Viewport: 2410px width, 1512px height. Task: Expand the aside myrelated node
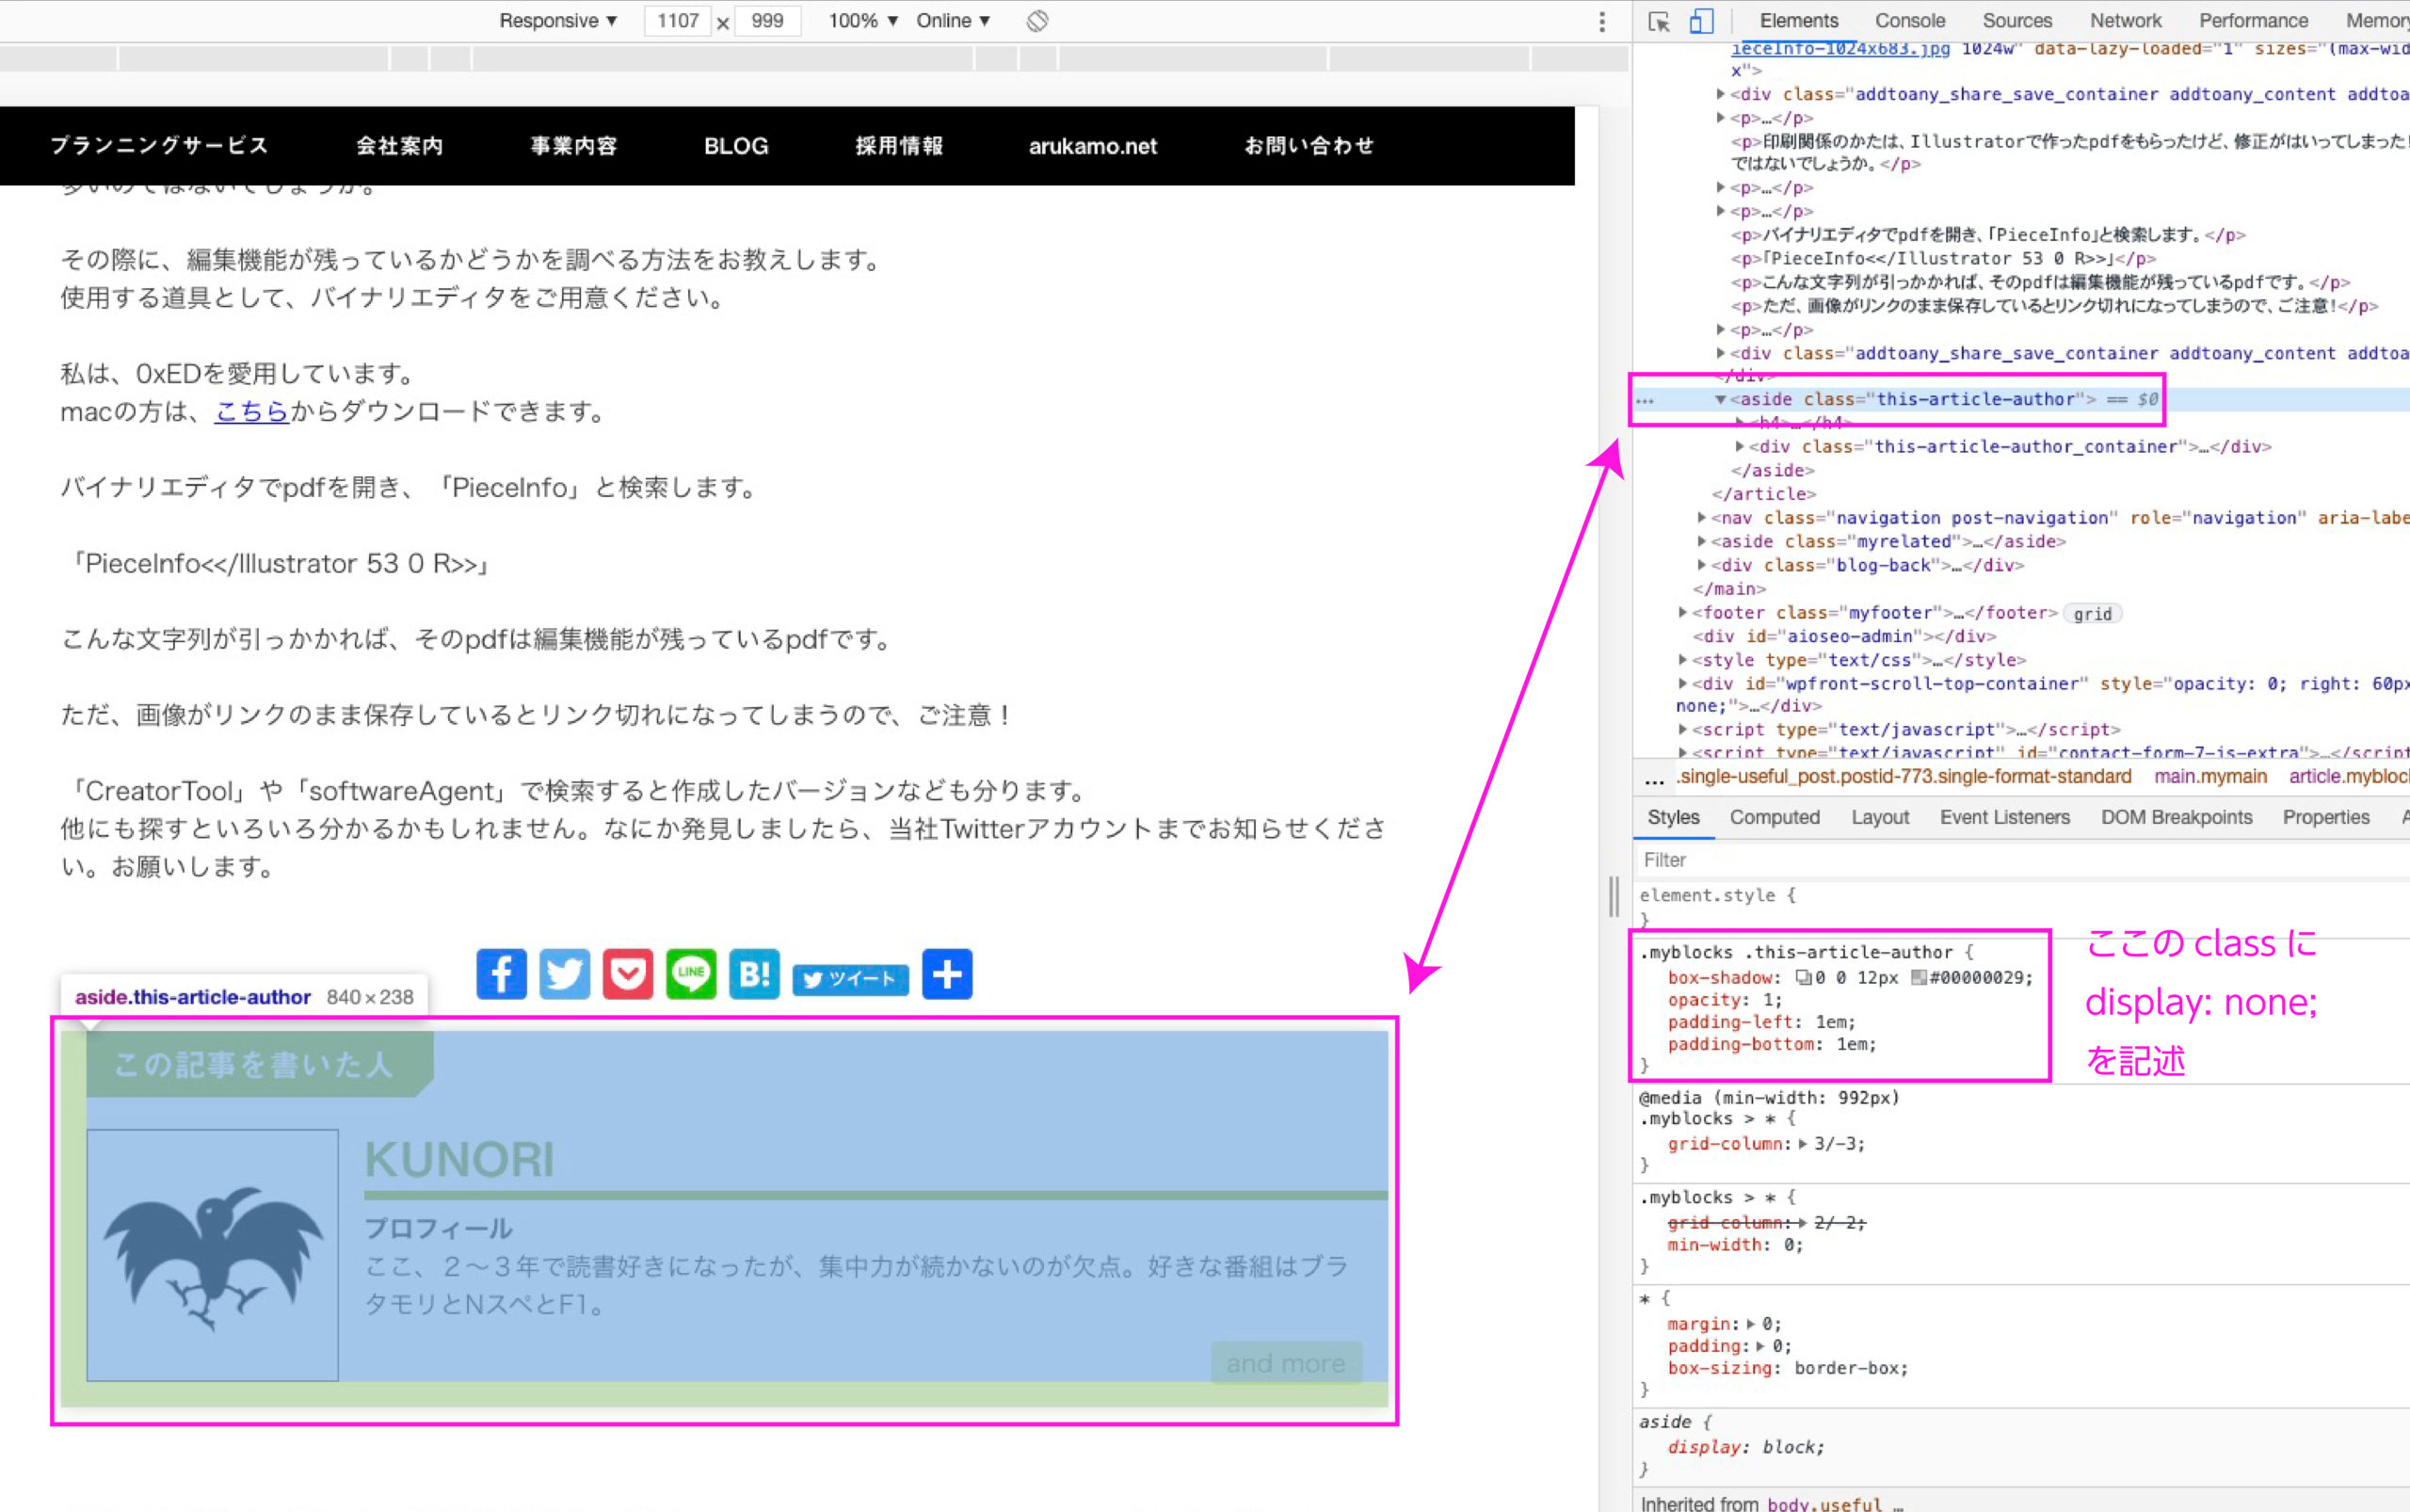tap(1702, 541)
